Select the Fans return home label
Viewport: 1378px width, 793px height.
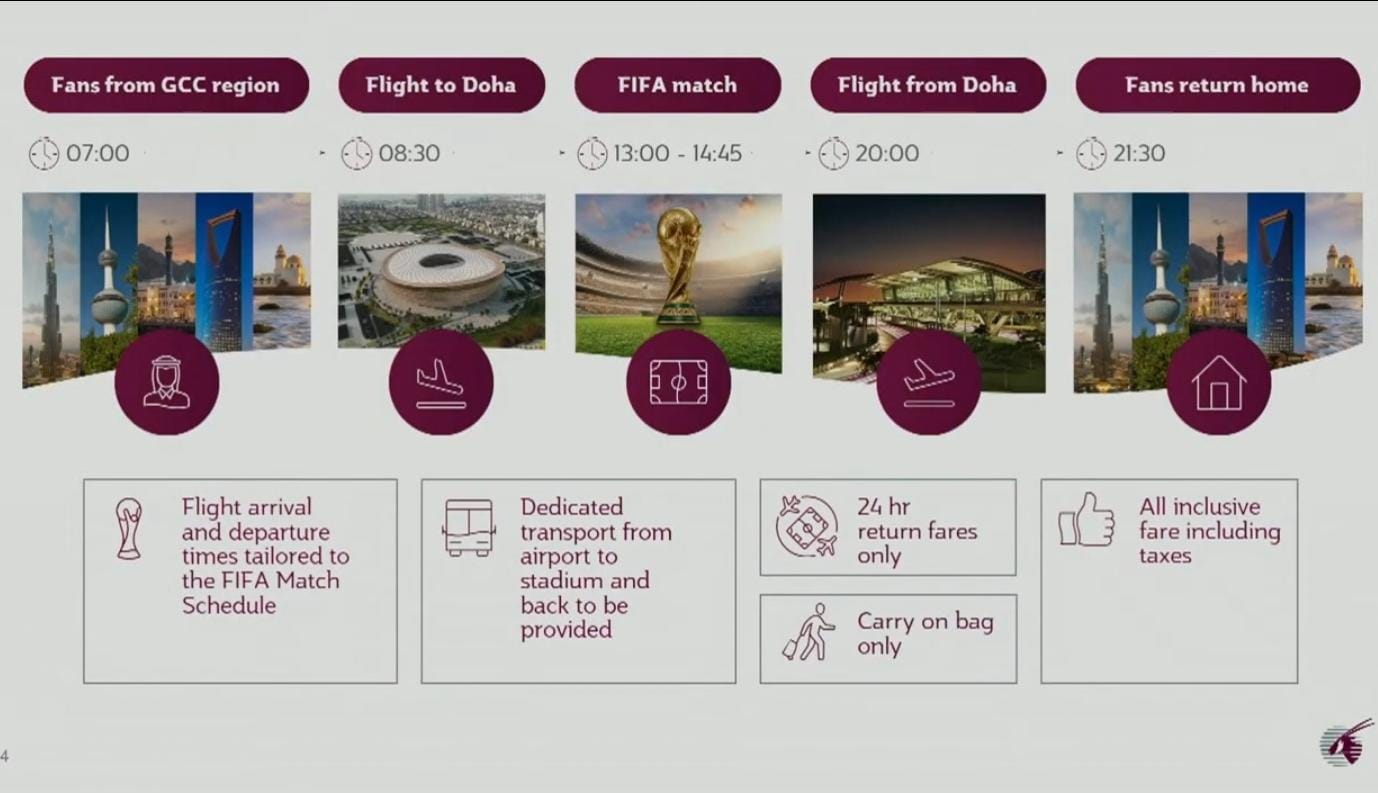click(1217, 85)
